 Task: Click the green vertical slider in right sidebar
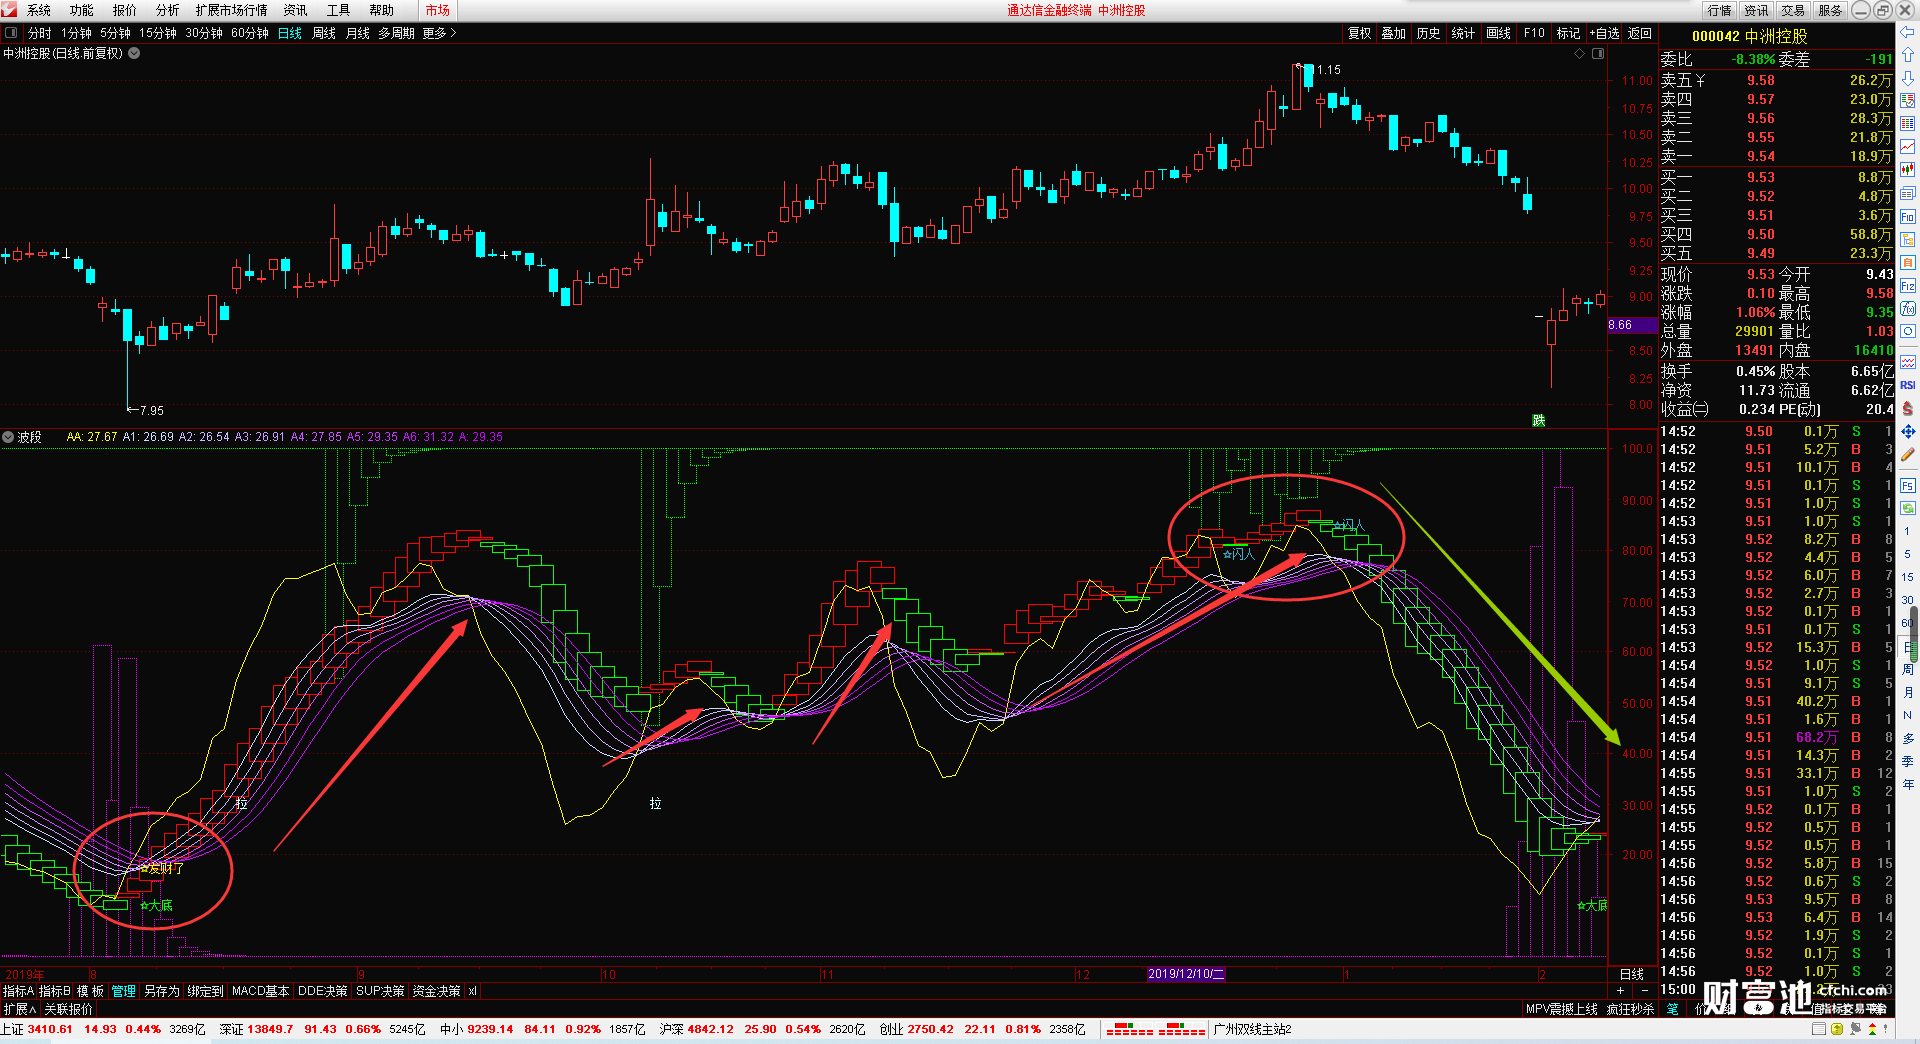pos(1914,636)
